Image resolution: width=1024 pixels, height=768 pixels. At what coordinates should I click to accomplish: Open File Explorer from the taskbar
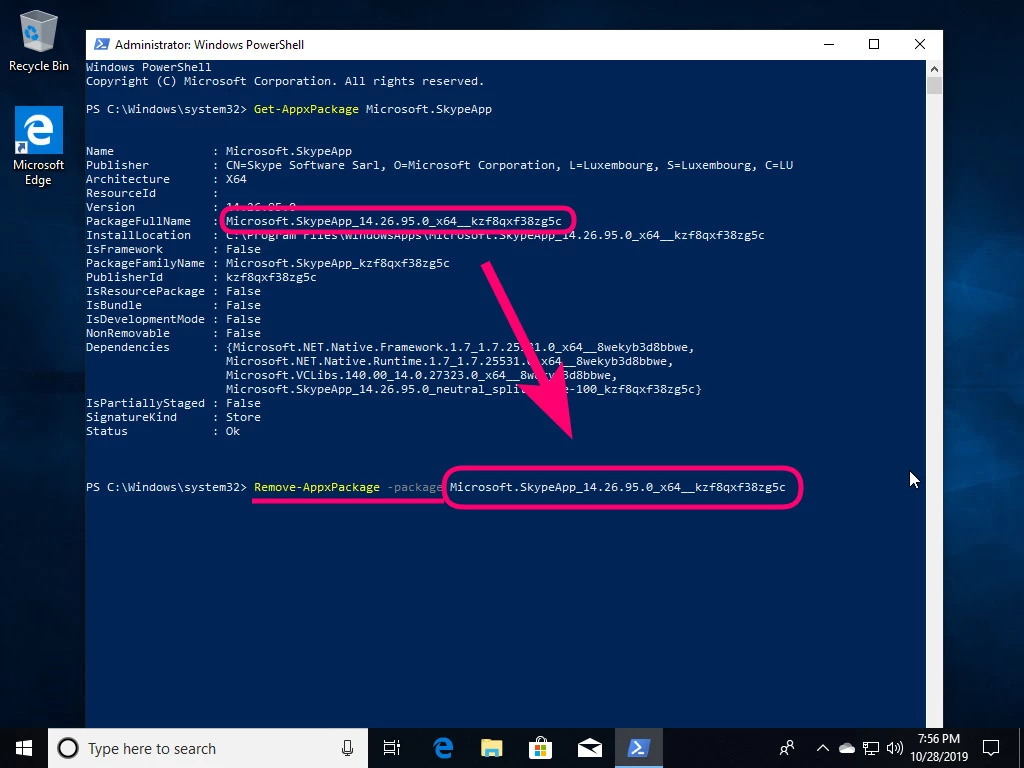(491, 747)
